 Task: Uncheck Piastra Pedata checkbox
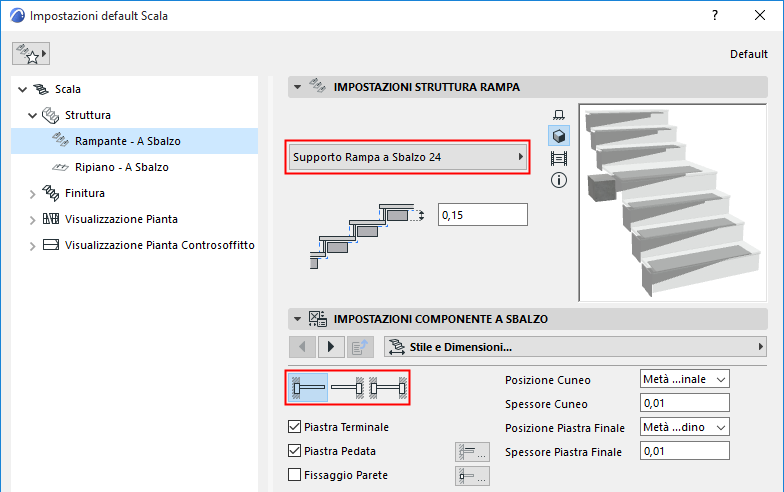click(294, 450)
